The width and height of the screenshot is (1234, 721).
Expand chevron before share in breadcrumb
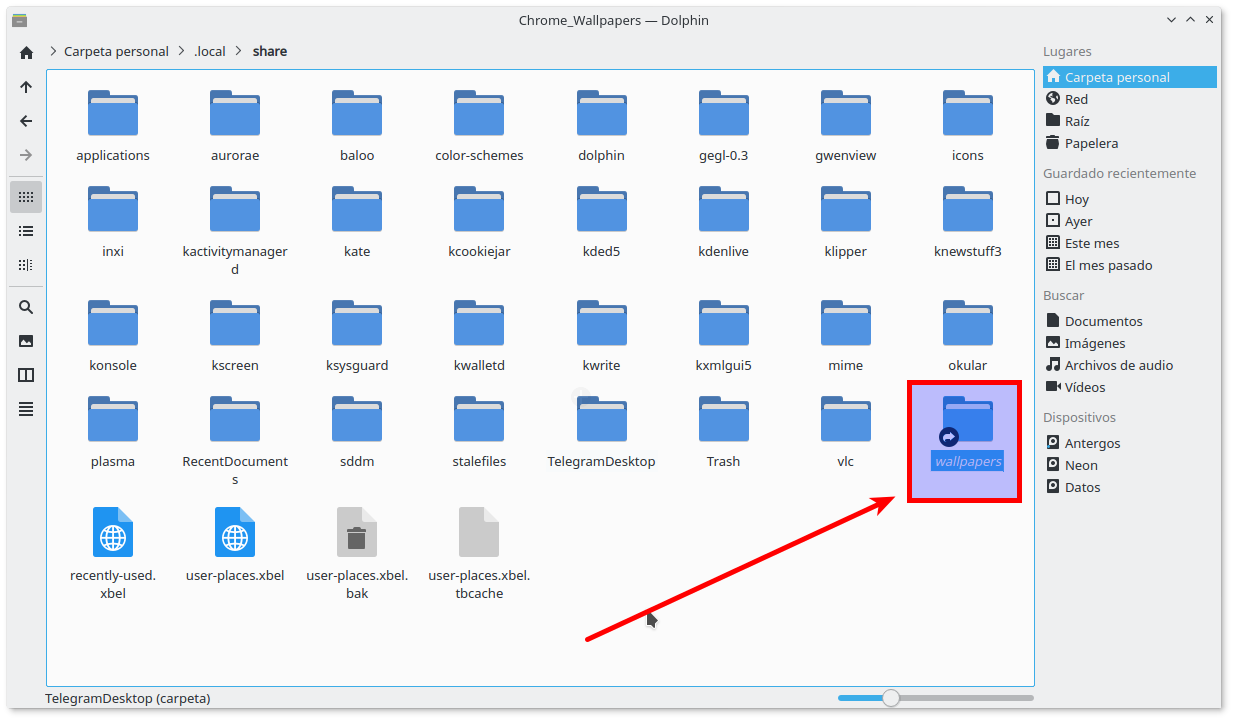tap(239, 51)
